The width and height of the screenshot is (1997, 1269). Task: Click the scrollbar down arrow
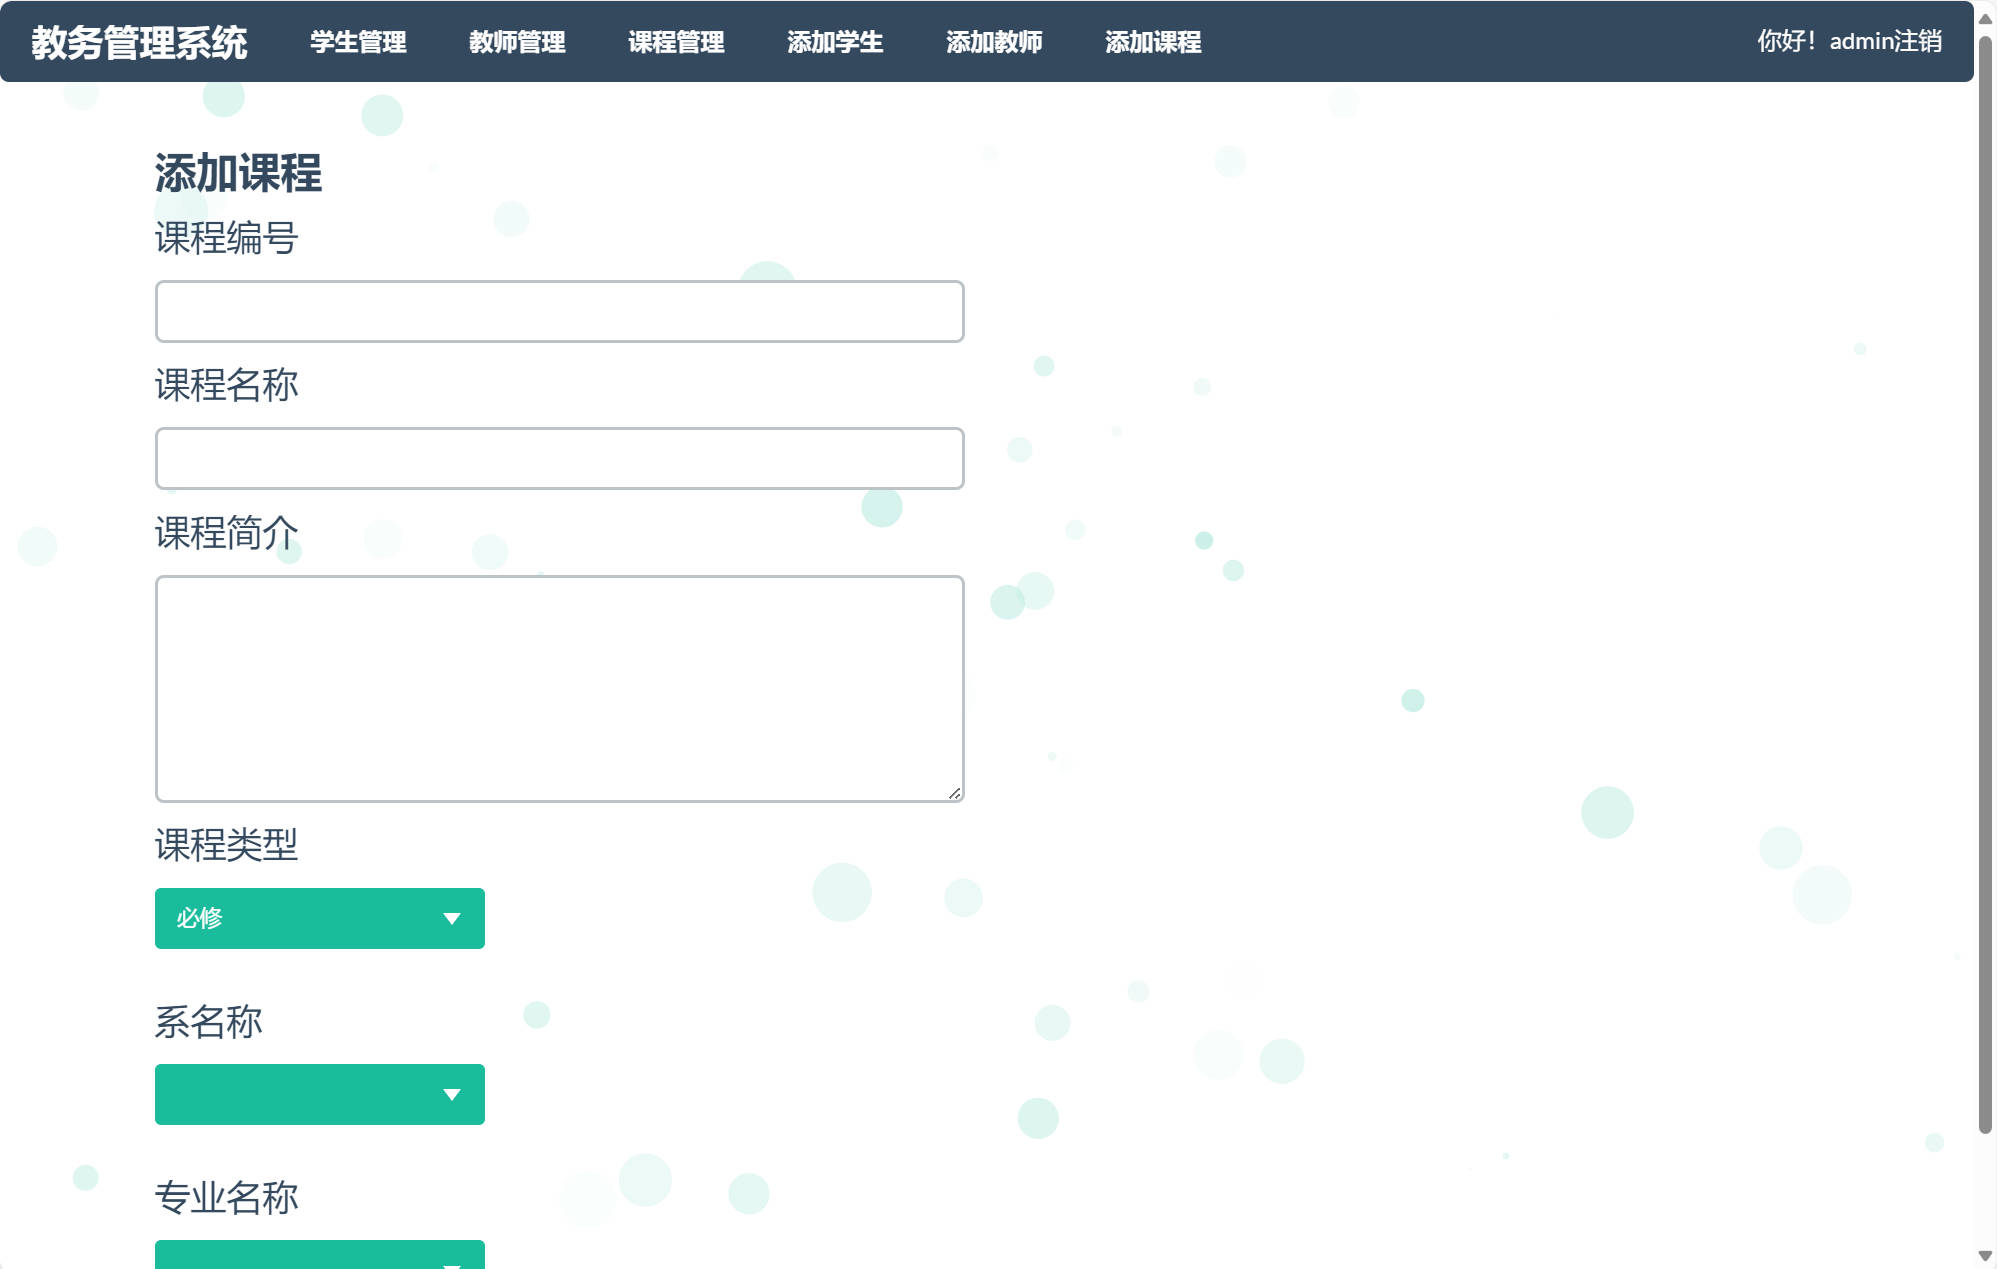tap(1985, 1256)
